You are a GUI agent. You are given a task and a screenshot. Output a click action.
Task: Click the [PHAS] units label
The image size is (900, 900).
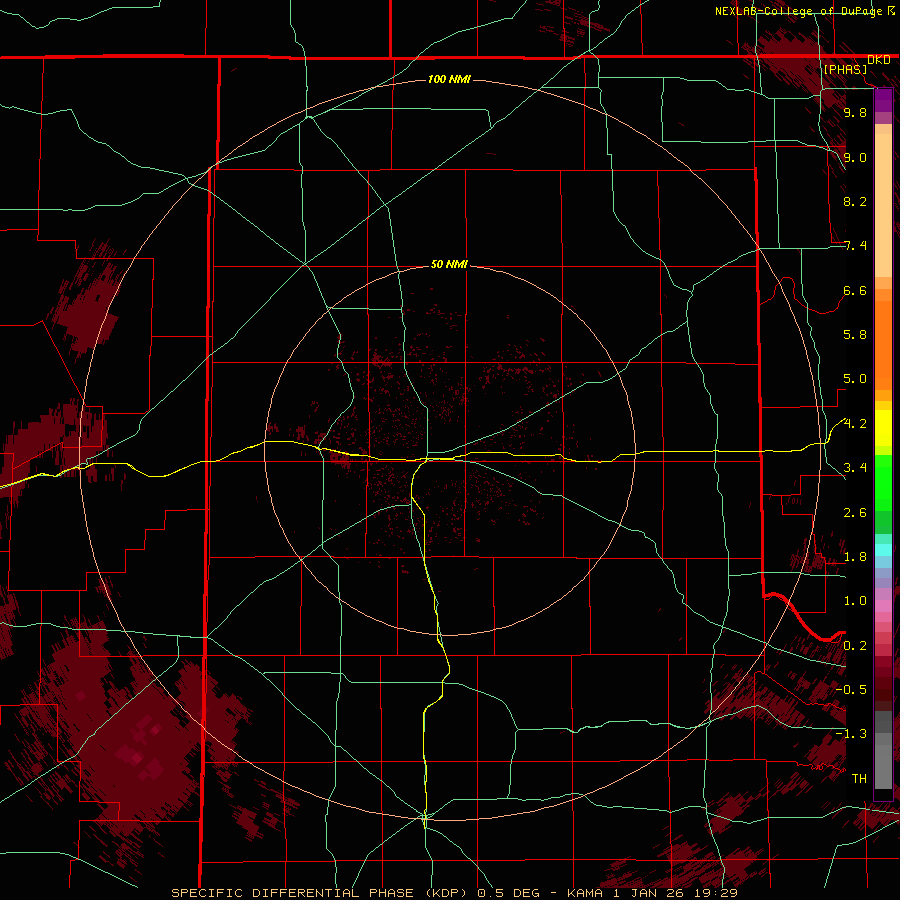tap(845, 70)
